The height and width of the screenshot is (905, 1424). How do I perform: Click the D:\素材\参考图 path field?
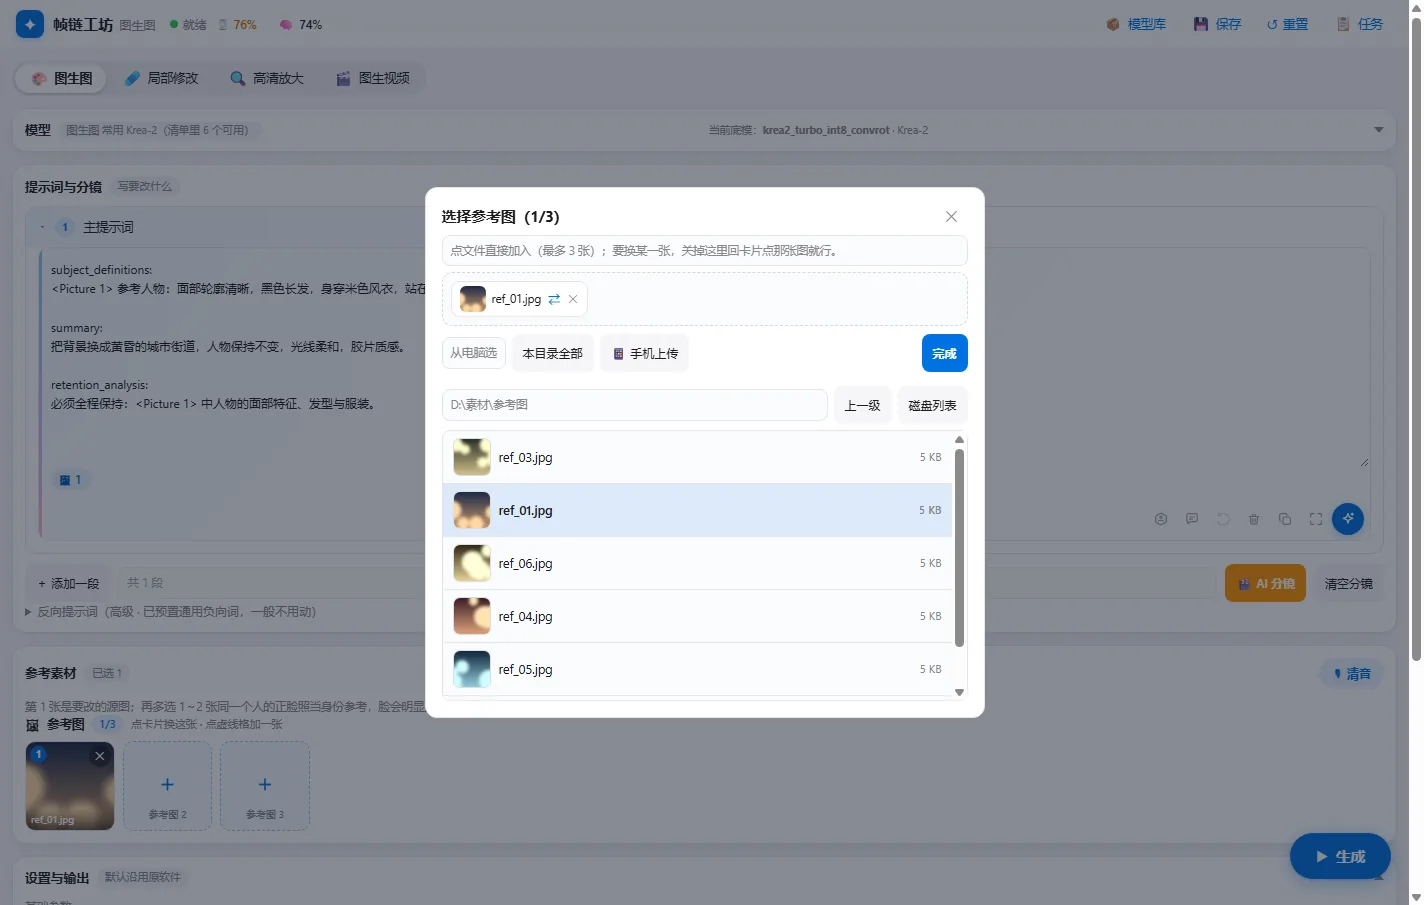(635, 405)
